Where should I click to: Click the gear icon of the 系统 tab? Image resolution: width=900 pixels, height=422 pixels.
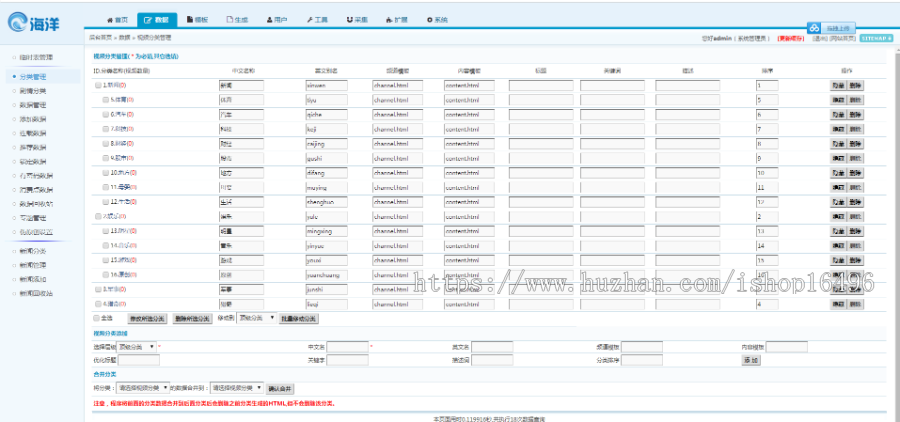coord(429,20)
